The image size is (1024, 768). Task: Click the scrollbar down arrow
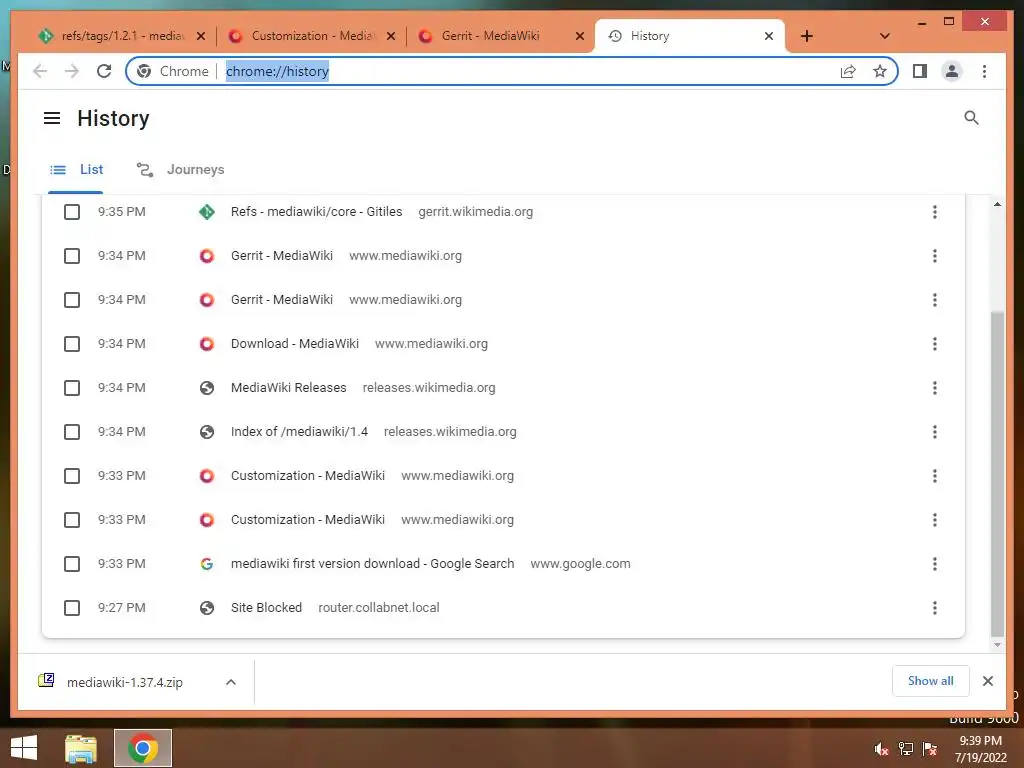997,645
